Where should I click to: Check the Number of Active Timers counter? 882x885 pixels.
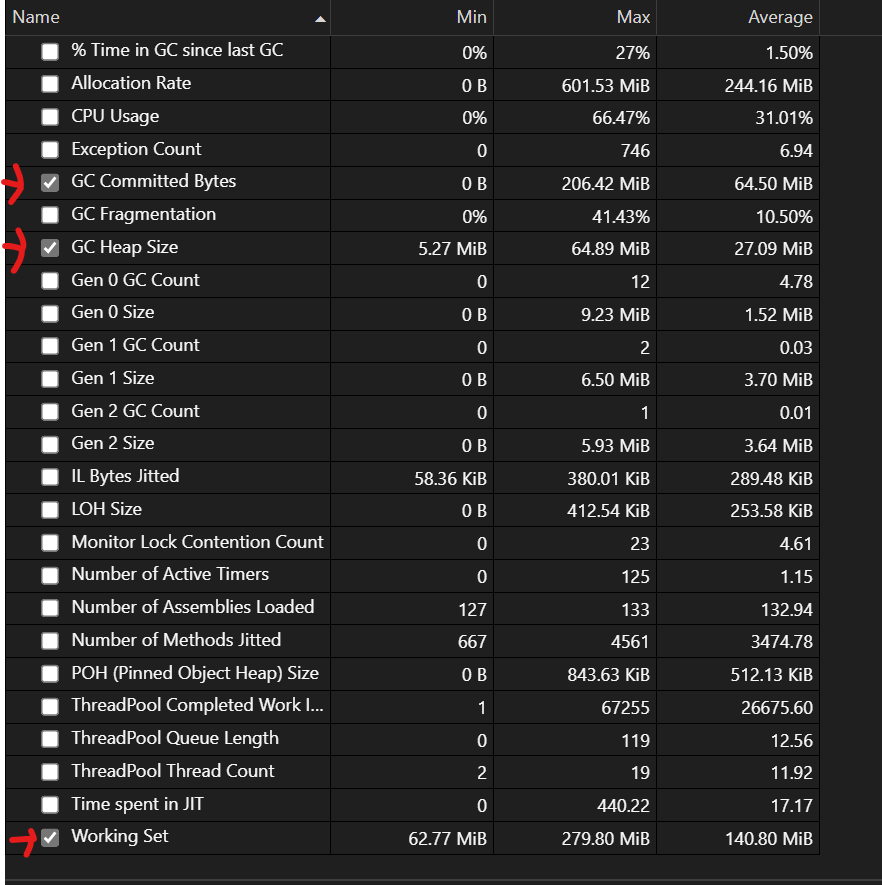coord(50,575)
